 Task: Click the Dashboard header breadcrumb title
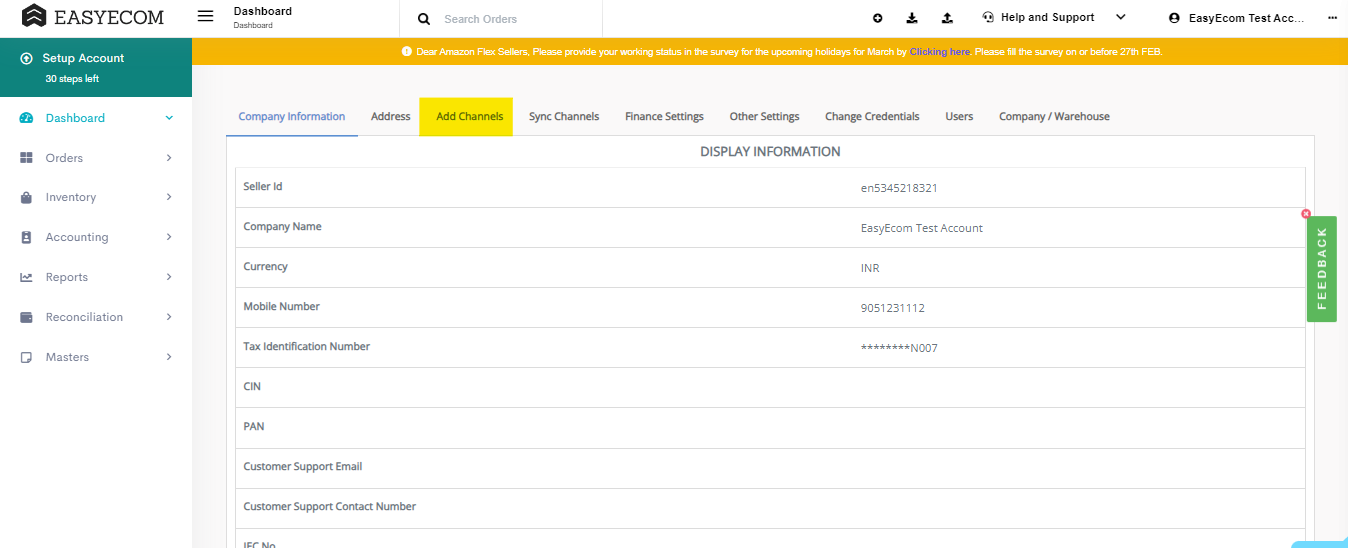263,11
